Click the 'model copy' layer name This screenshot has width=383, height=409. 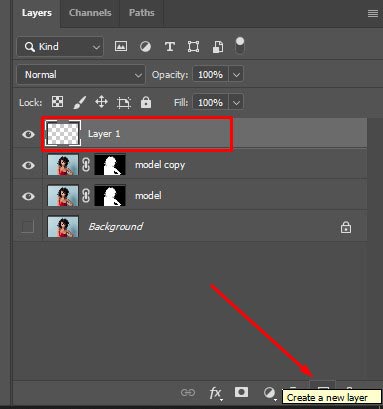(x=160, y=165)
